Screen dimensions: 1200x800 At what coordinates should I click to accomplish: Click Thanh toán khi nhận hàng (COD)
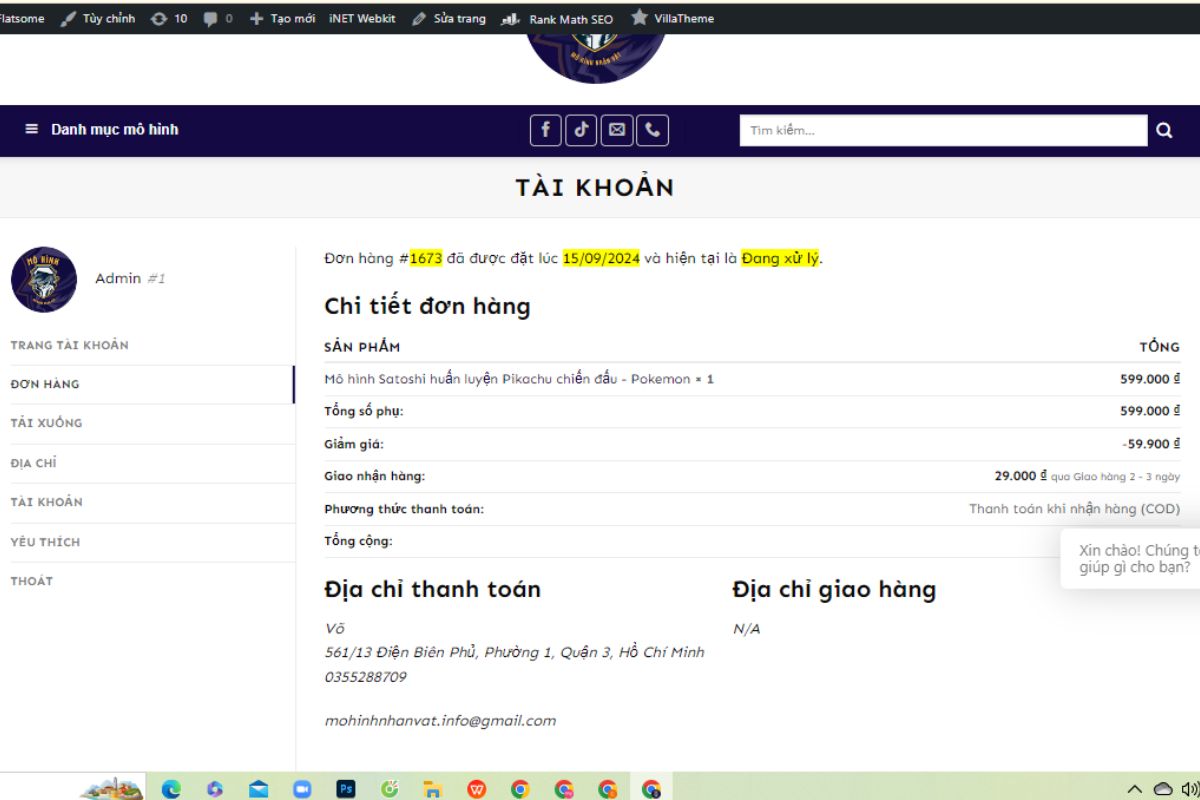(1075, 509)
